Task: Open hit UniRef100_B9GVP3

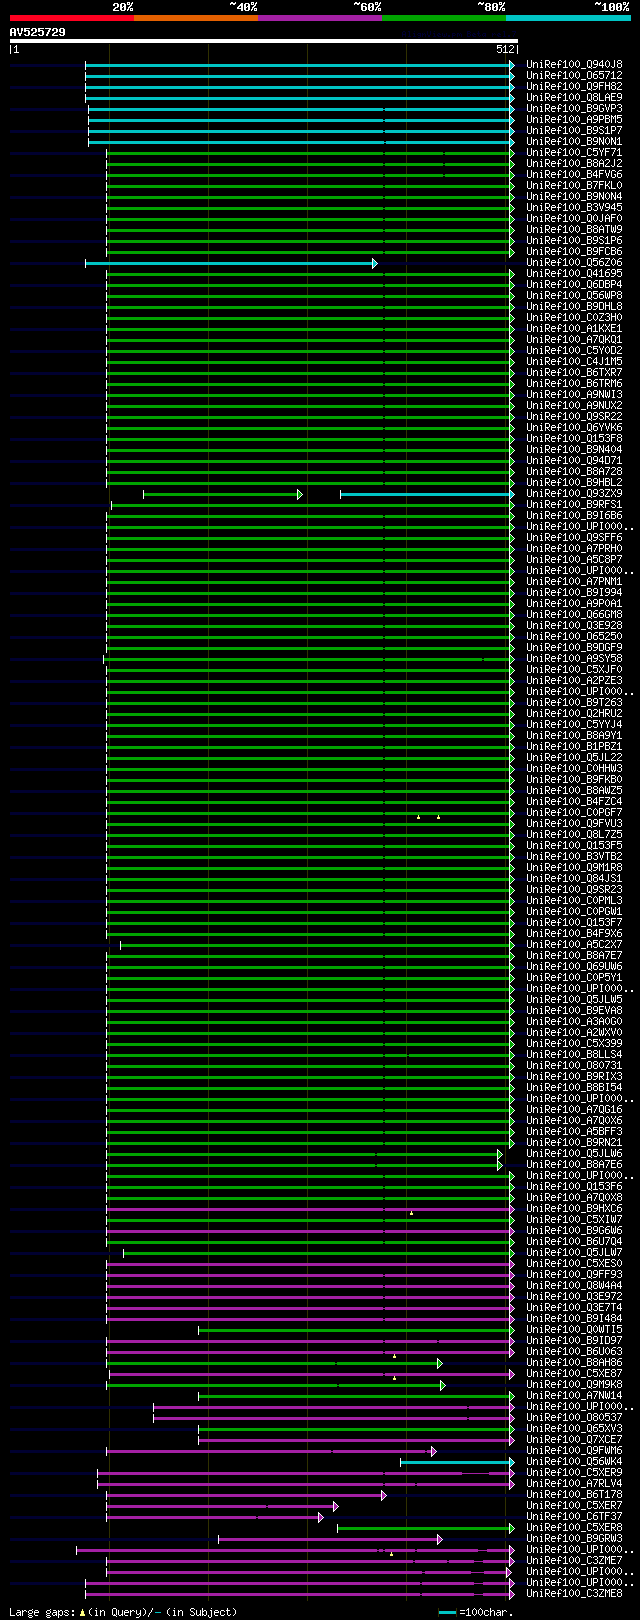Action: 574,108
